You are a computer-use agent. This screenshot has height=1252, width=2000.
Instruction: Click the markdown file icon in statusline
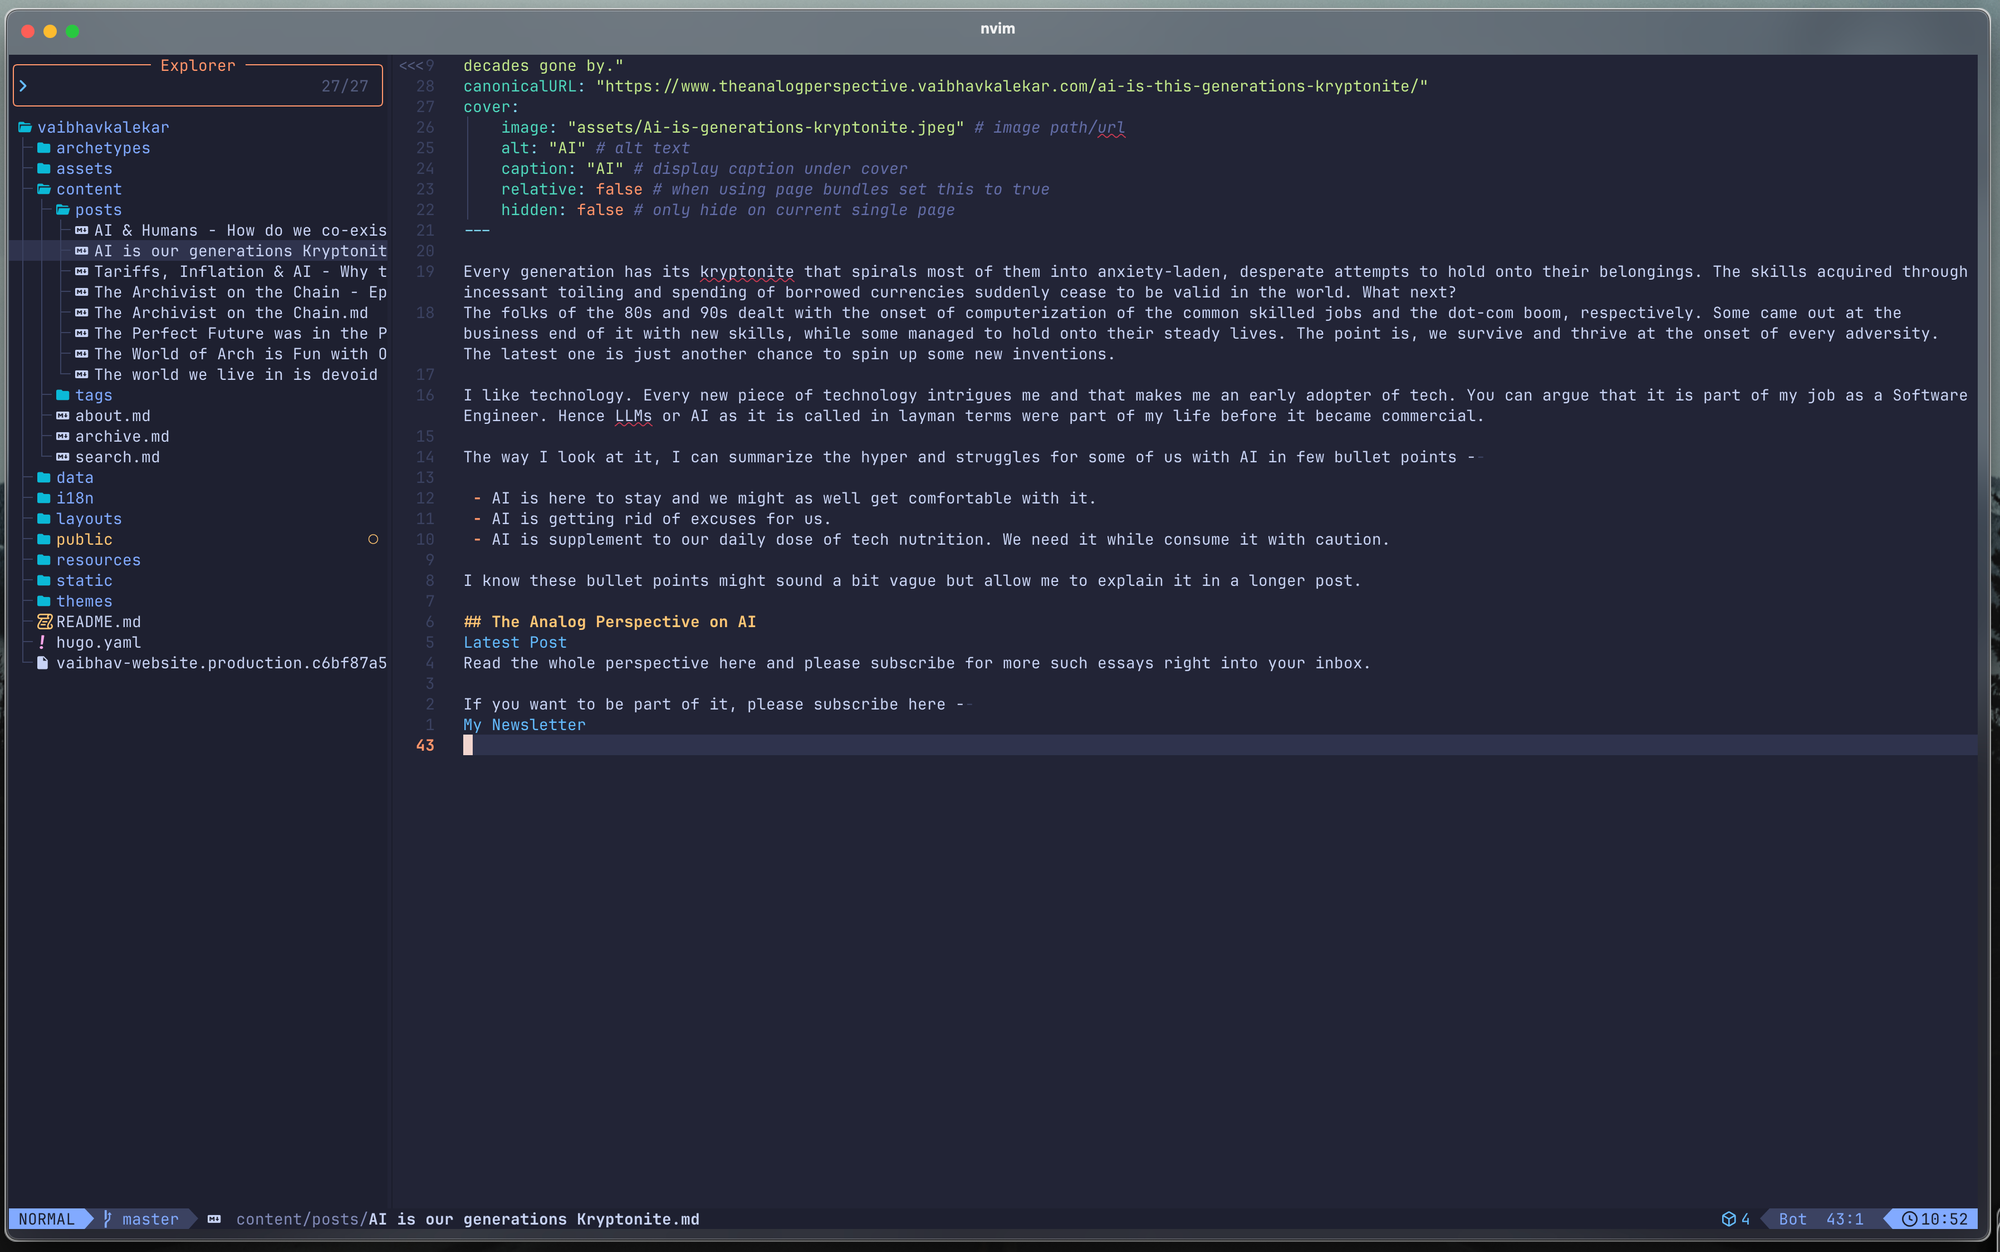(x=214, y=1219)
